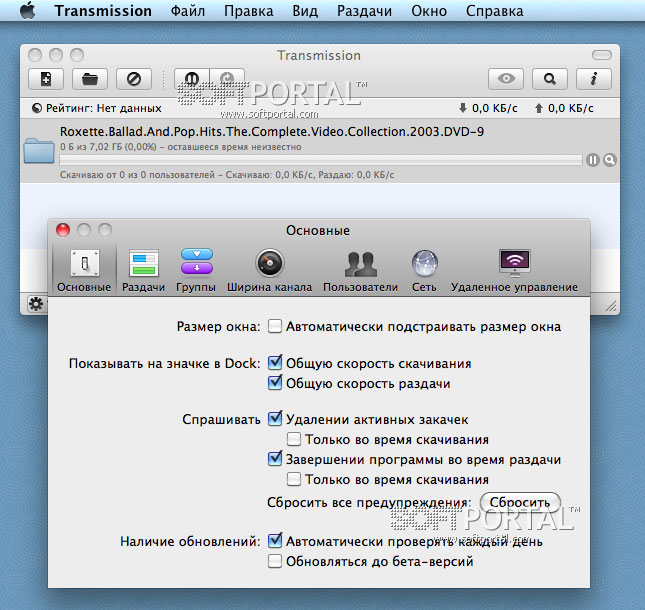Click the filter magnifier toolbar icon
Viewport: 645px width, 610px height.
pyautogui.click(x=550, y=79)
